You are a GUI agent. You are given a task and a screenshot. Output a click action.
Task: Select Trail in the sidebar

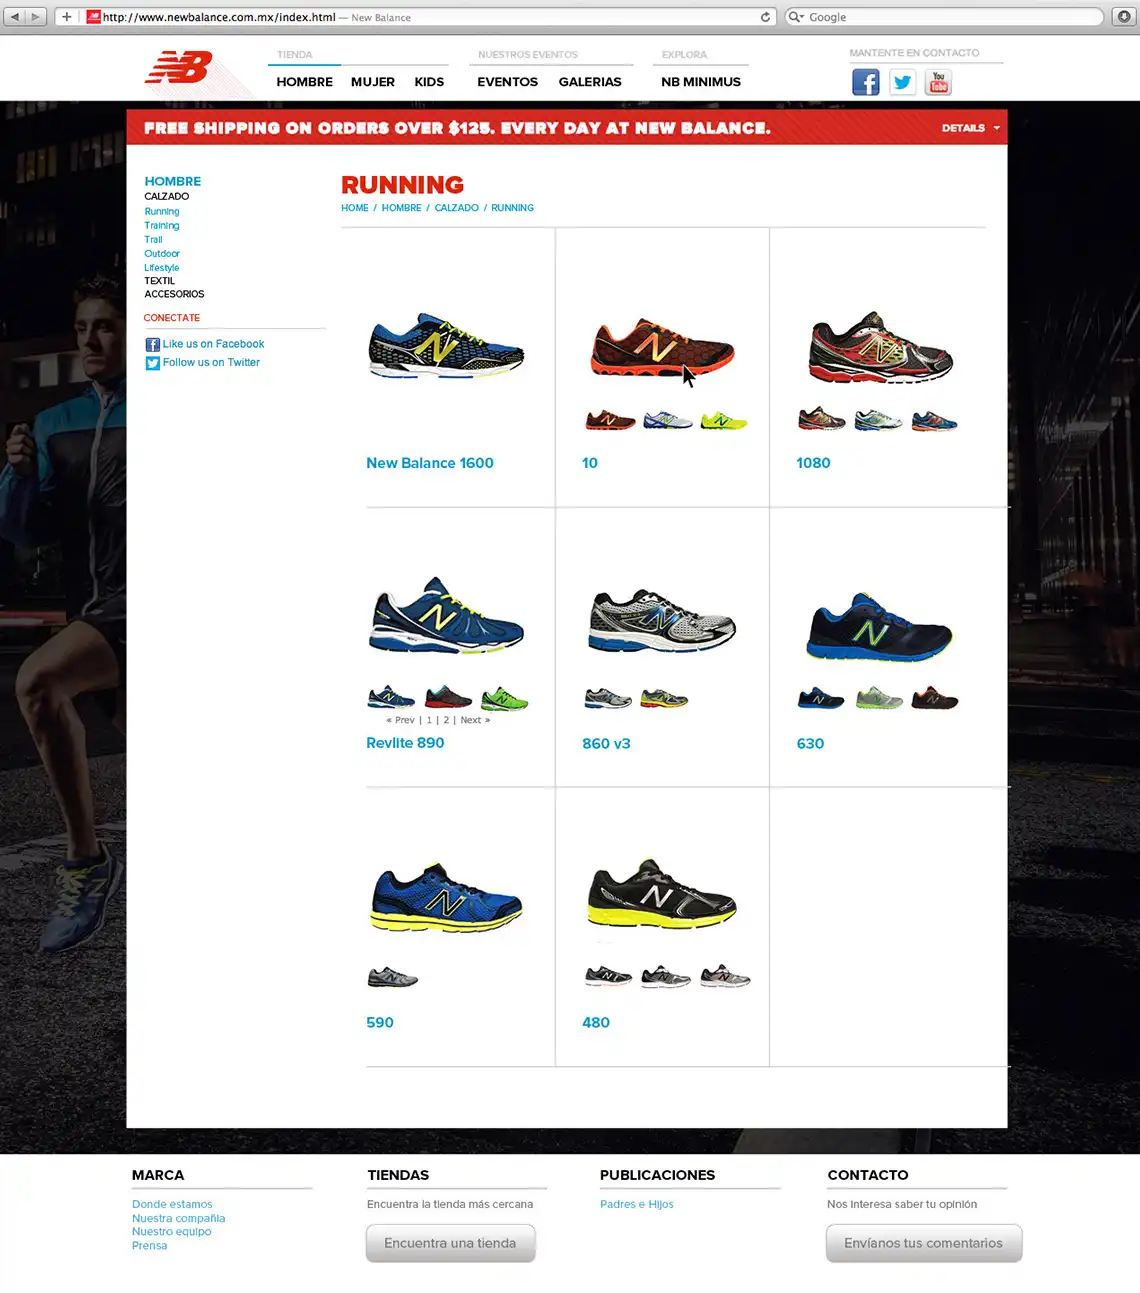click(153, 240)
